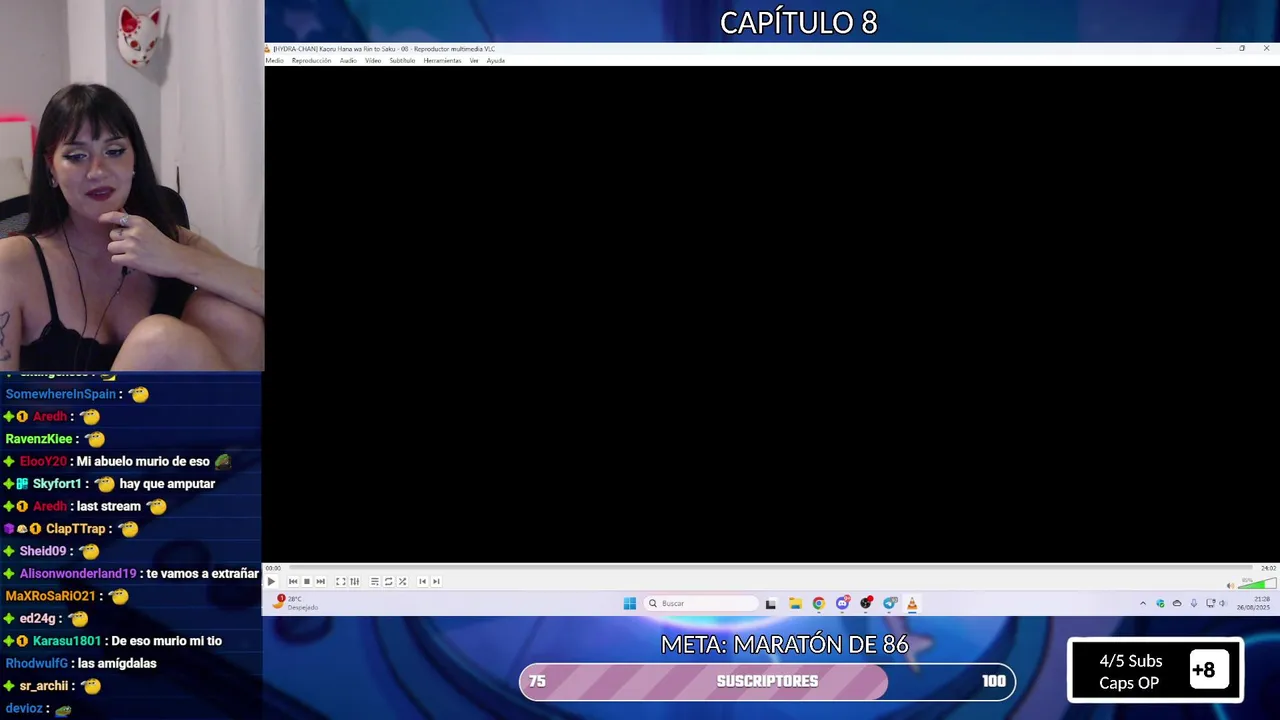Mute audio via VLC speaker icon
1280x720 pixels.
point(1230,586)
